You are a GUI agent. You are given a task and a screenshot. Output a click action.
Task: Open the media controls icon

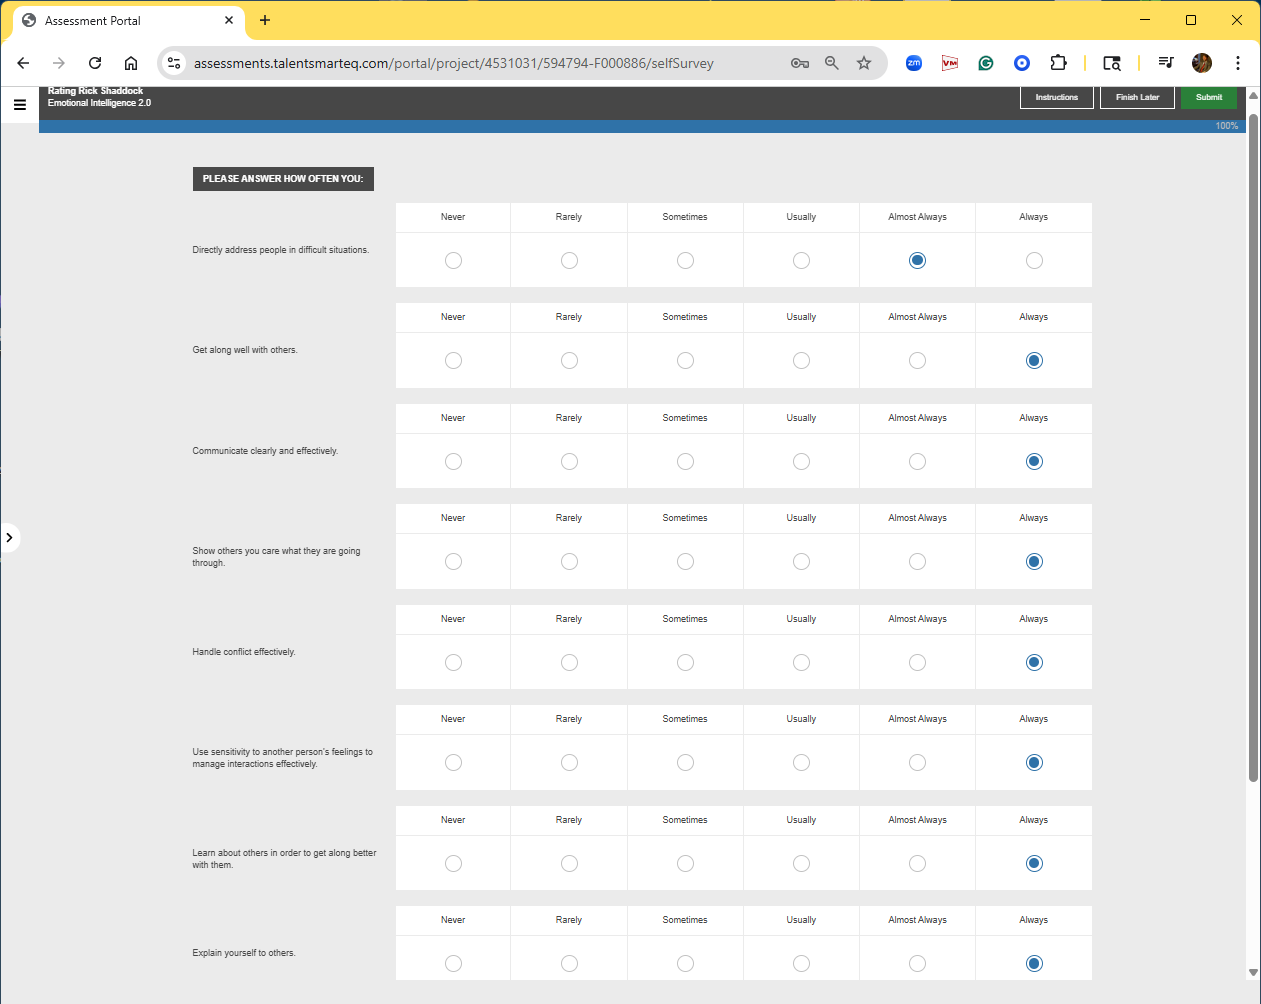click(1166, 63)
